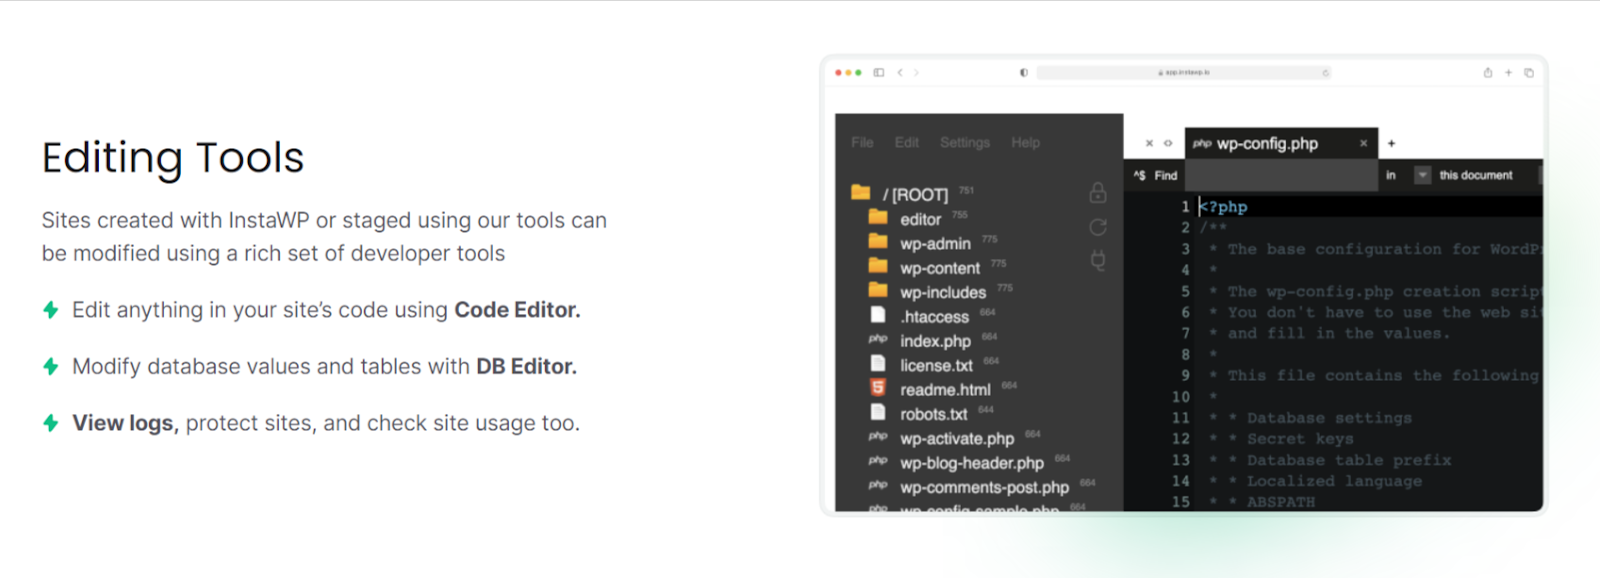
Task: Open readme.html in the file tree
Action: pos(945,390)
